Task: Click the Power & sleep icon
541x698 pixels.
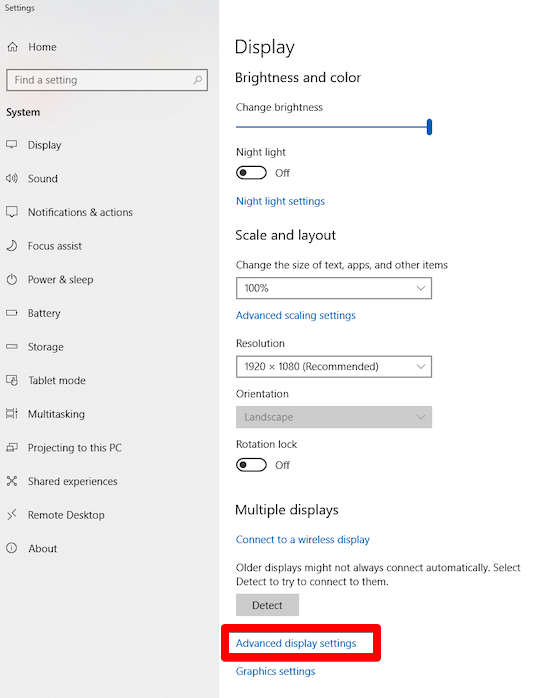Action: [12, 280]
